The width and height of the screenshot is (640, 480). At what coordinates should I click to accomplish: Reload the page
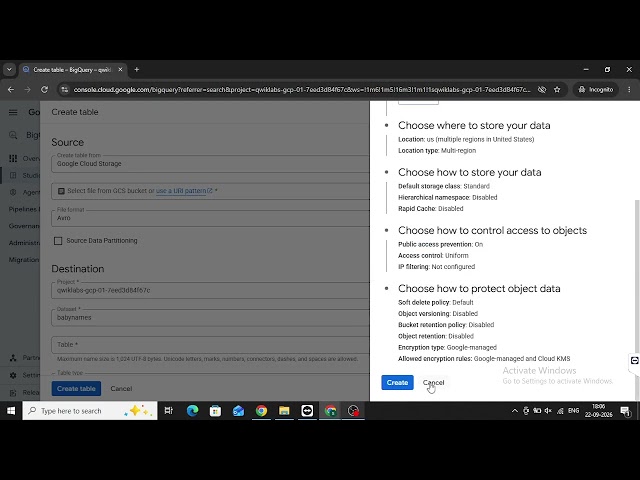point(44,89)
